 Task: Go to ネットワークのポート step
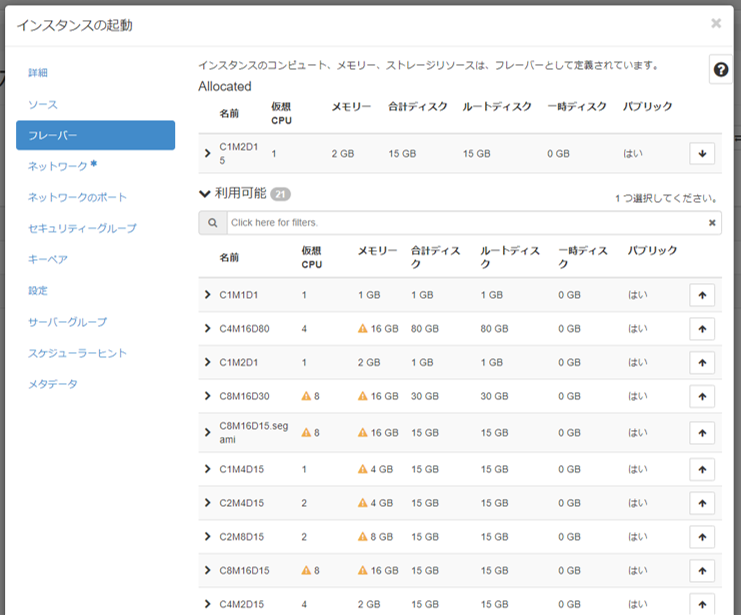pos(78,198)
